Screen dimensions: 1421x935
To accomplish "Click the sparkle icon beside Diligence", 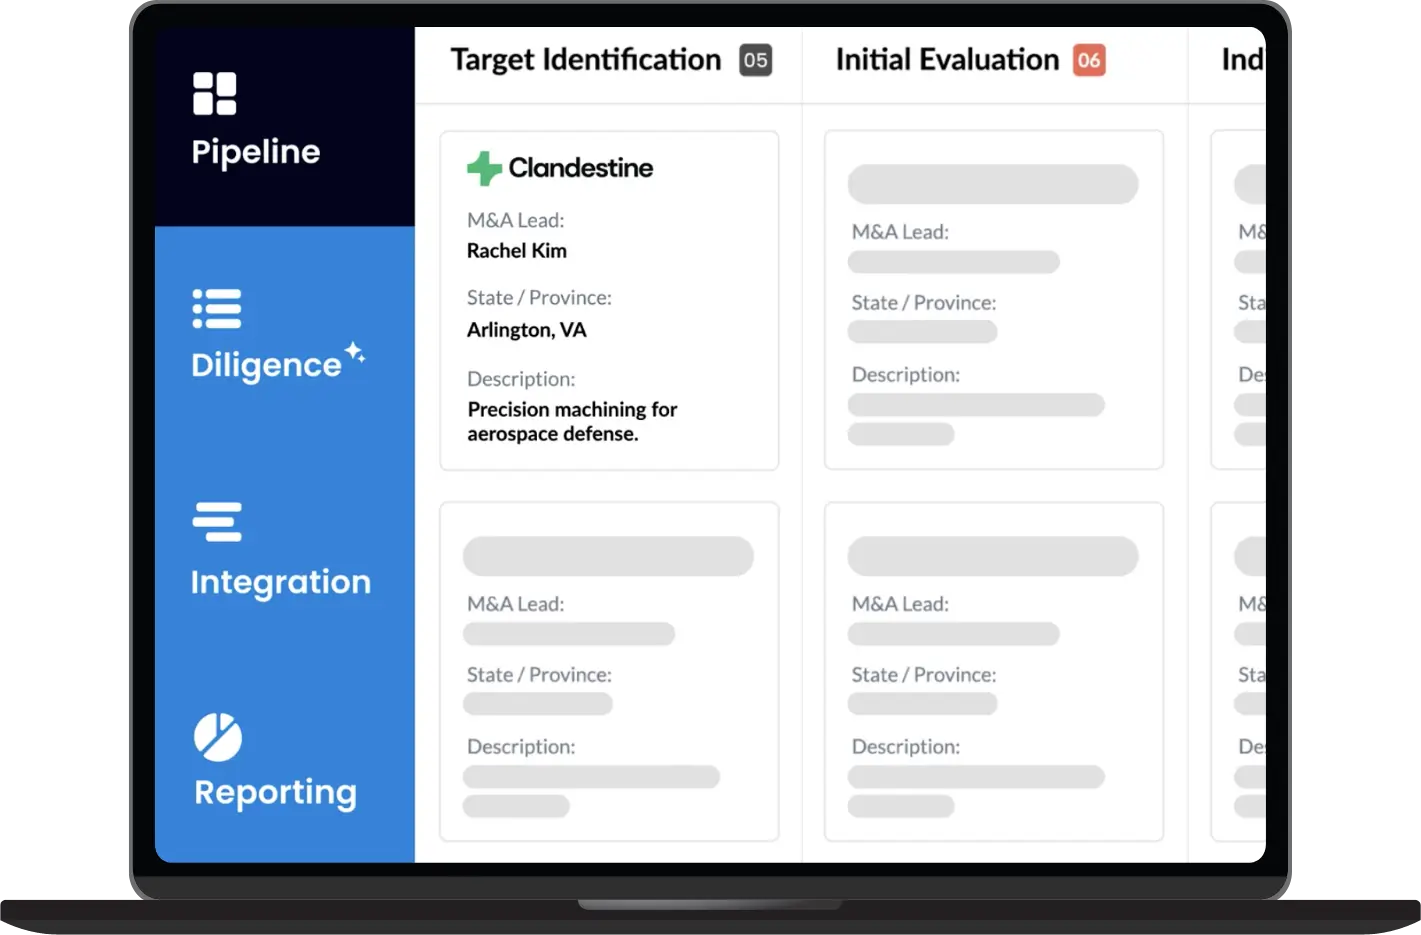I will pyautogui.click(x=355, y=352).
